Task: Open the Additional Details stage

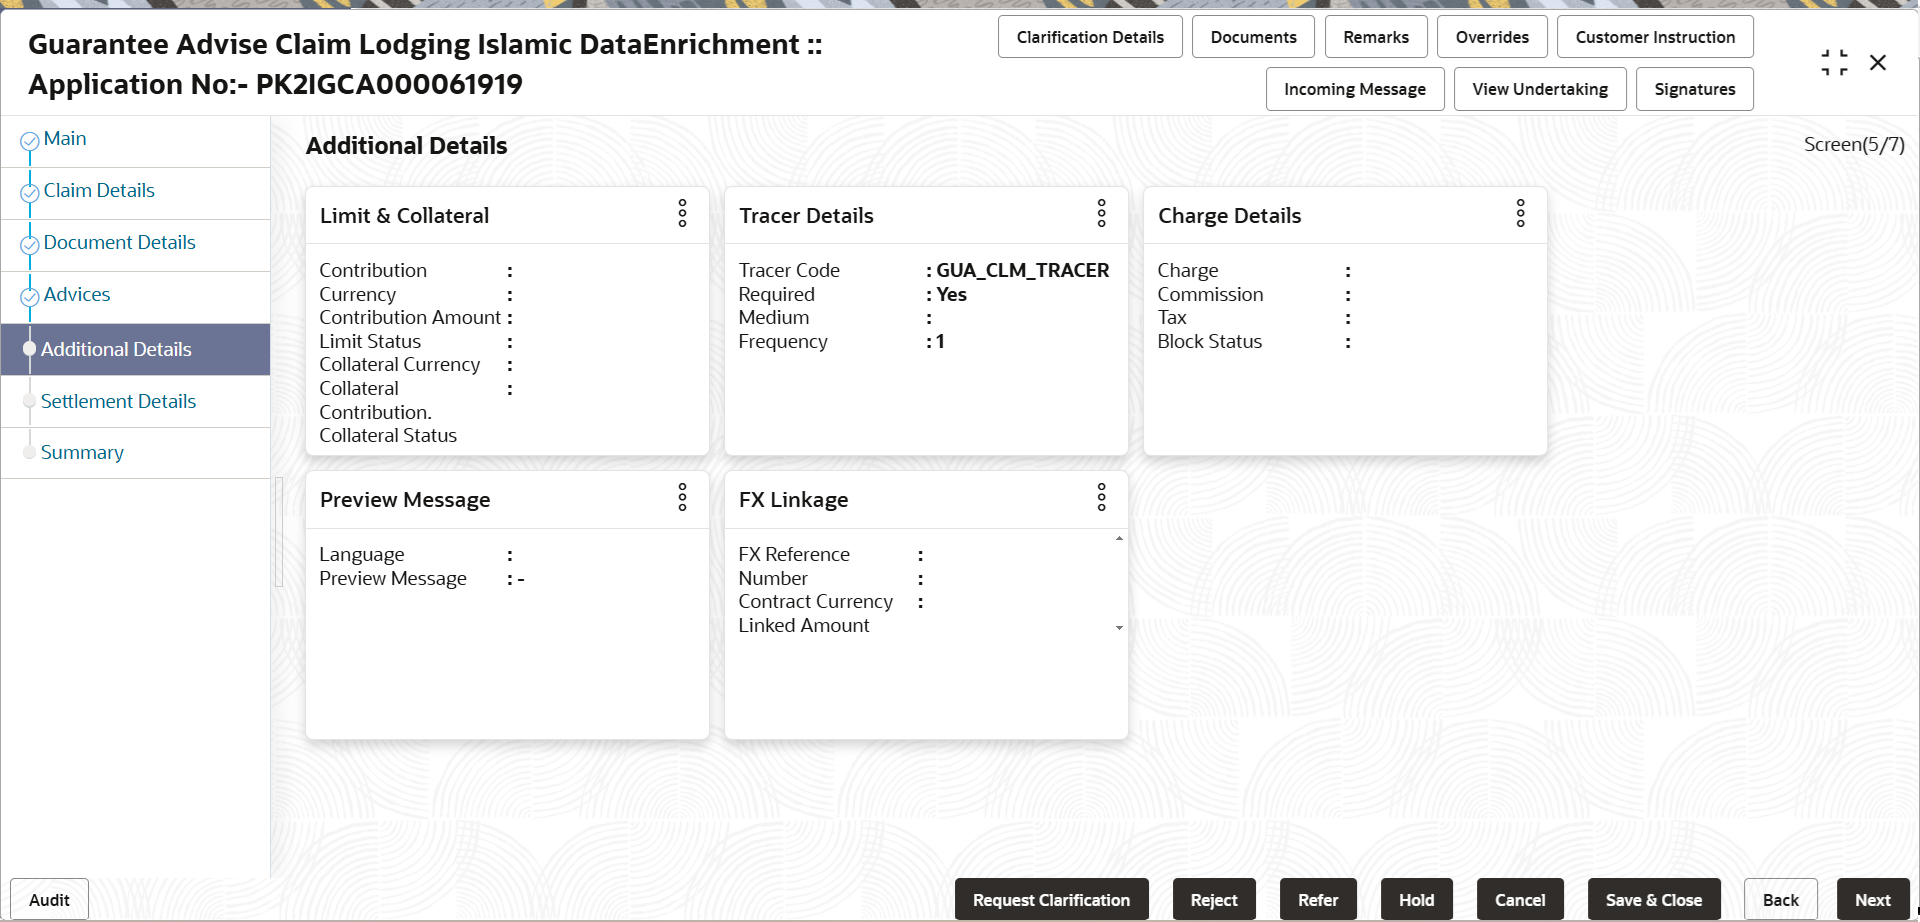Action: click(117, 349)
